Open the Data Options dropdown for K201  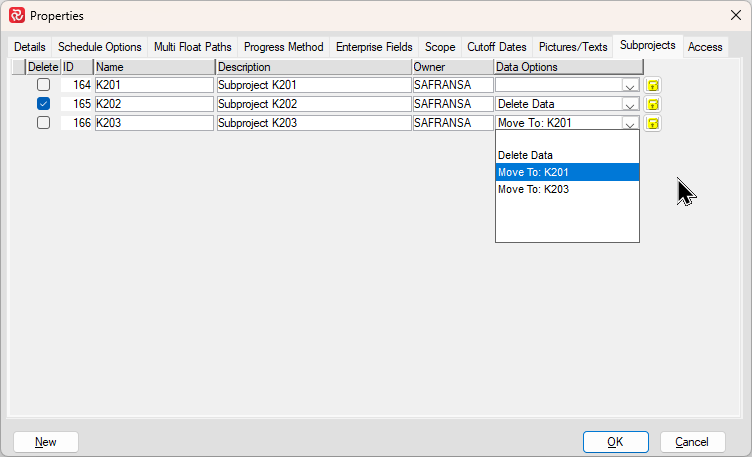pos(630,86)
